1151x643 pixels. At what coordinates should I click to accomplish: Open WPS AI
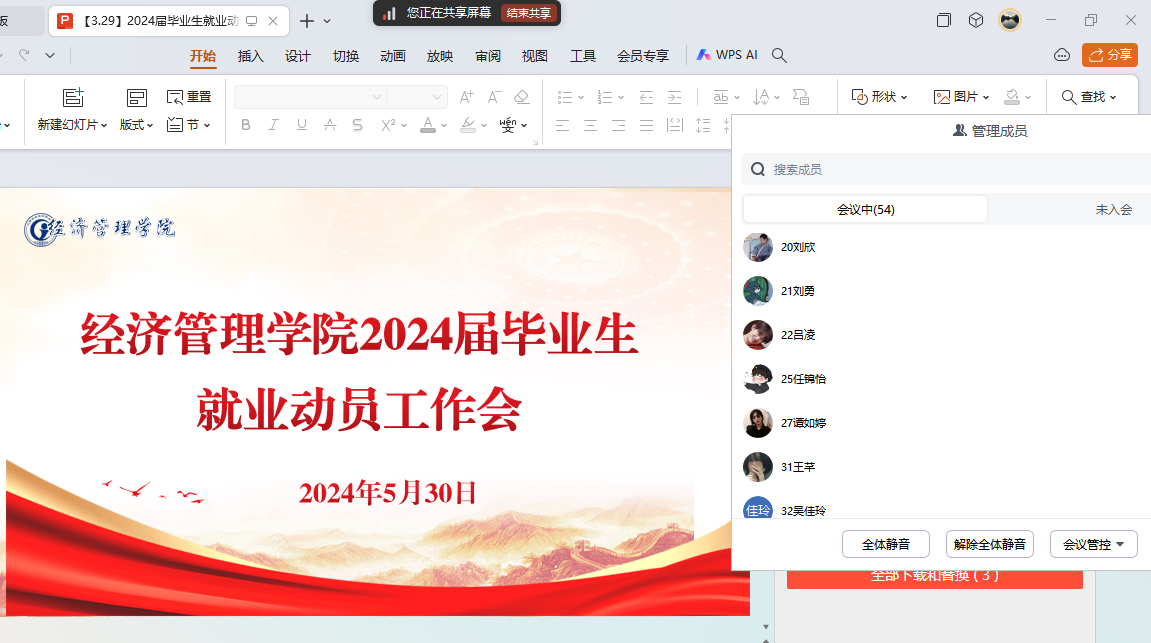(x=727, y=55)
